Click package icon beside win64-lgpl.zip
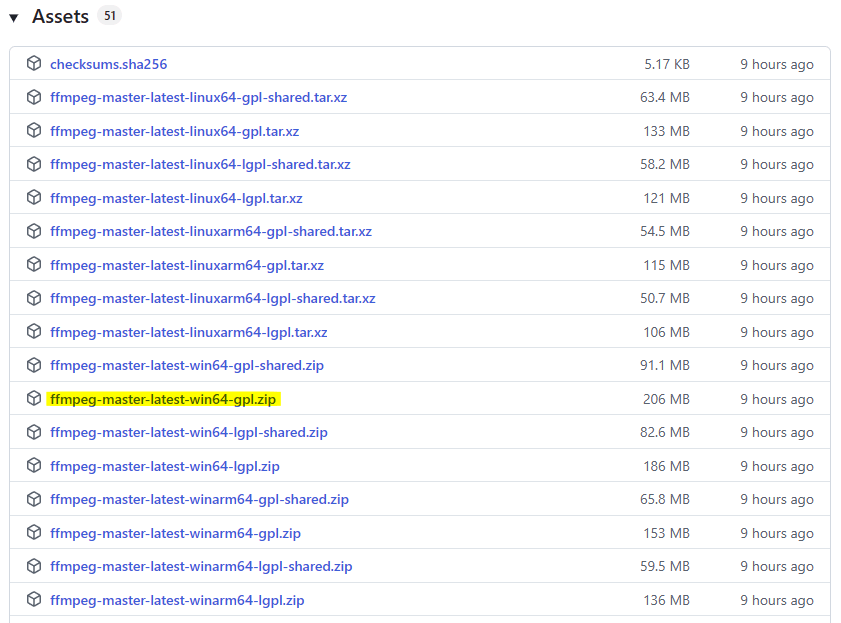Viewport: 841px width, 623px height. coord(34,466)
